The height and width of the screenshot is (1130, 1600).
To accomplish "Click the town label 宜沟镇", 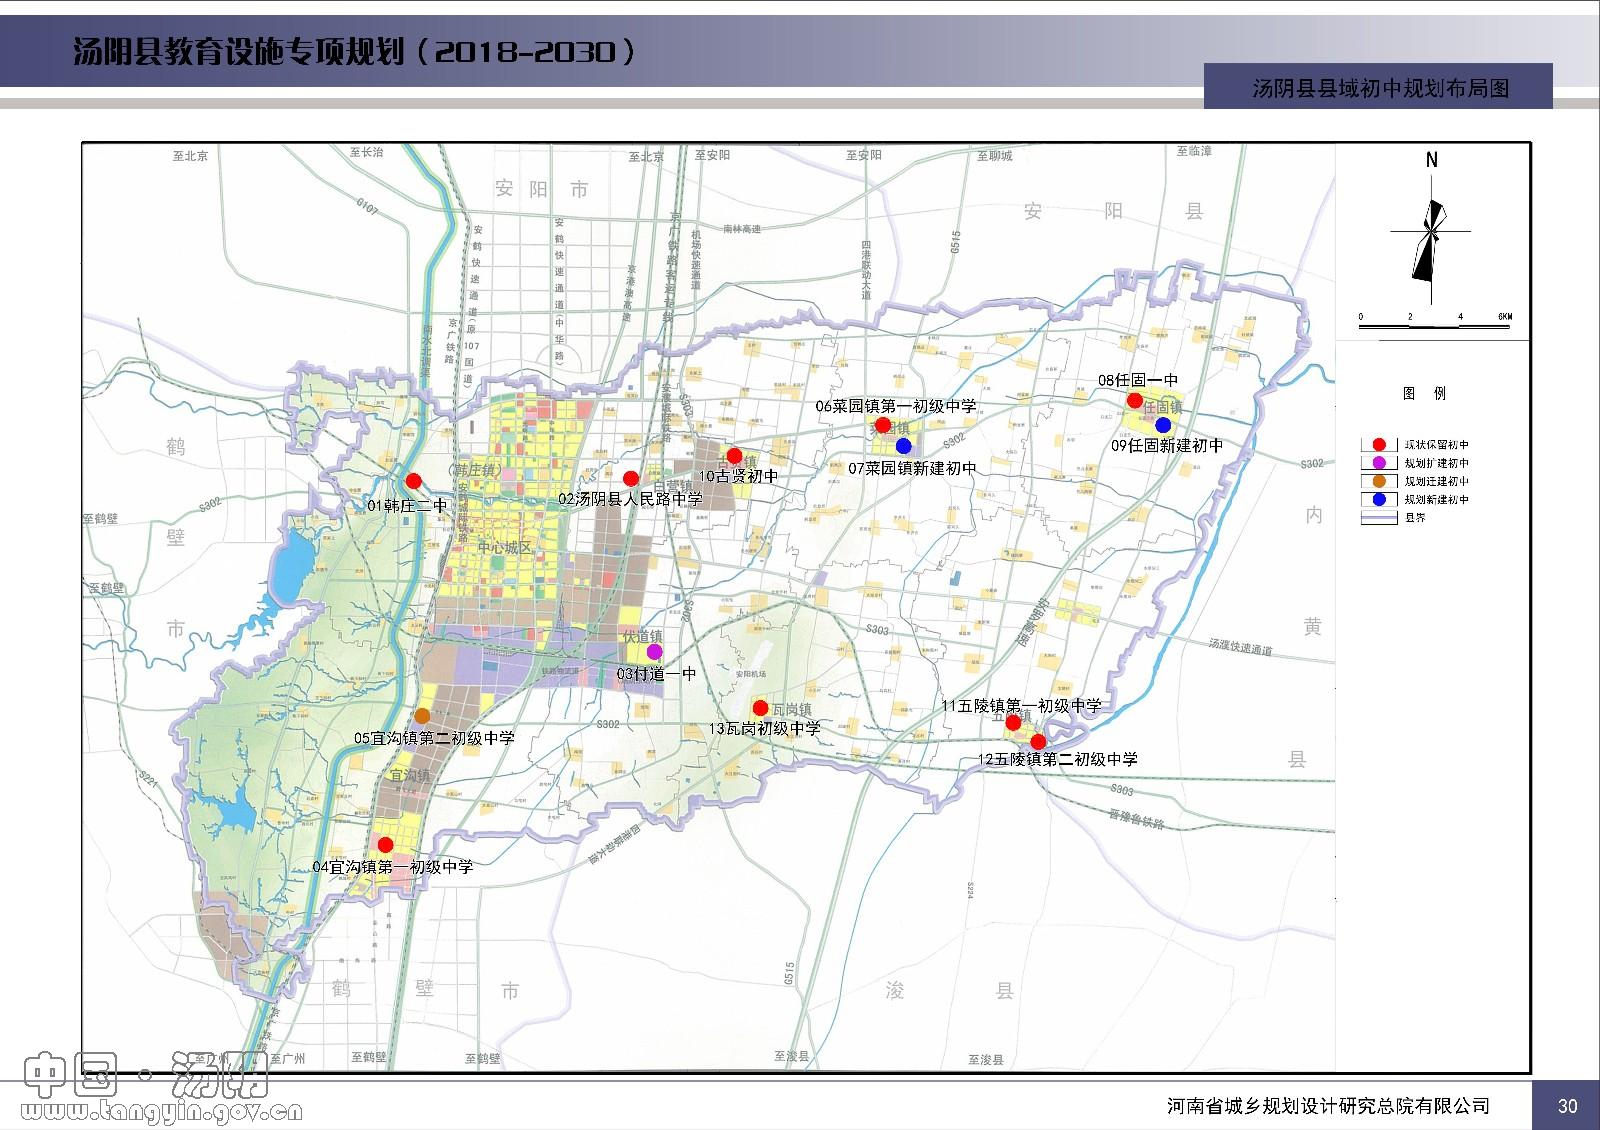I will 409,775.
